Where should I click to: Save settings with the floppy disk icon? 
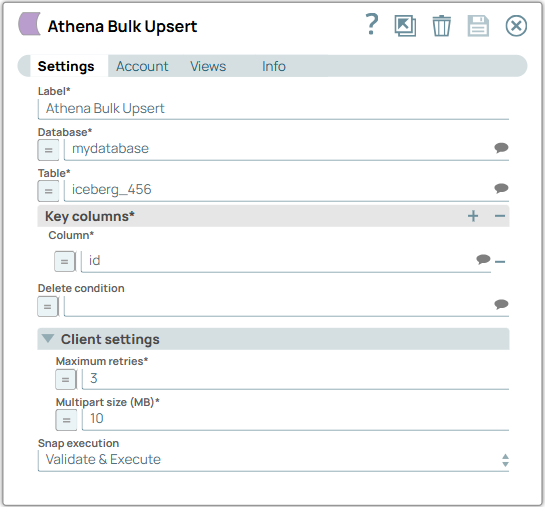tap(478, 26)
